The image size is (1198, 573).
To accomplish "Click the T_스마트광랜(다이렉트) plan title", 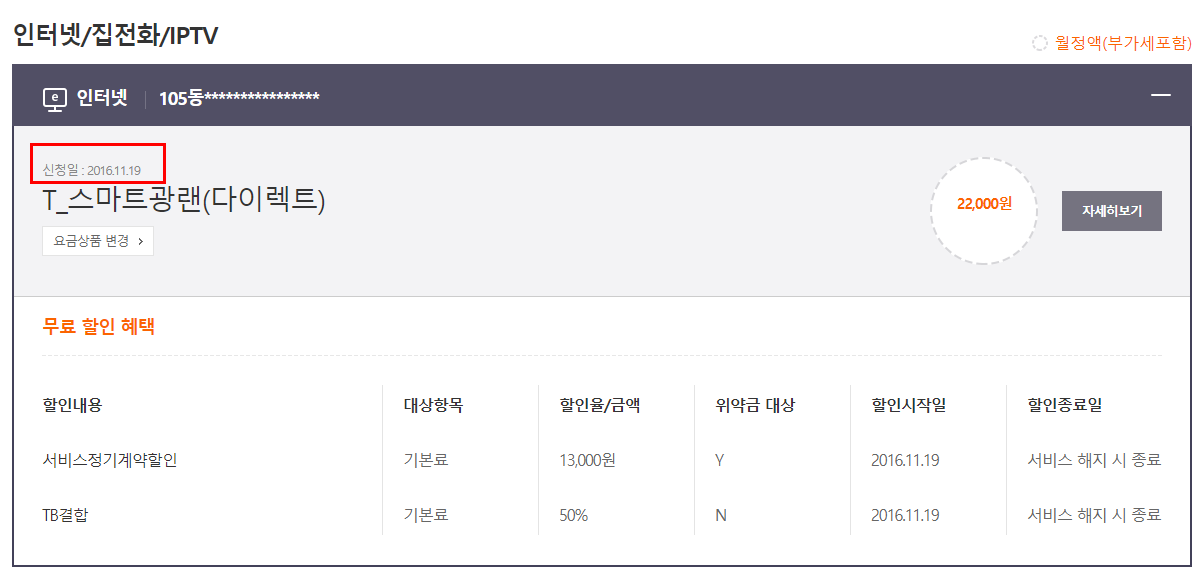I will click(184, 200).
